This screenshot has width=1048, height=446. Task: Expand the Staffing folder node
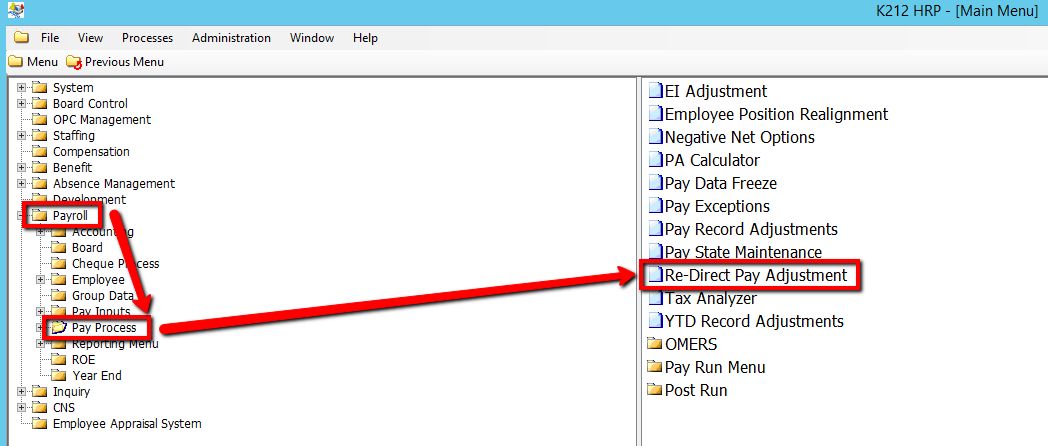coord(22,136)
